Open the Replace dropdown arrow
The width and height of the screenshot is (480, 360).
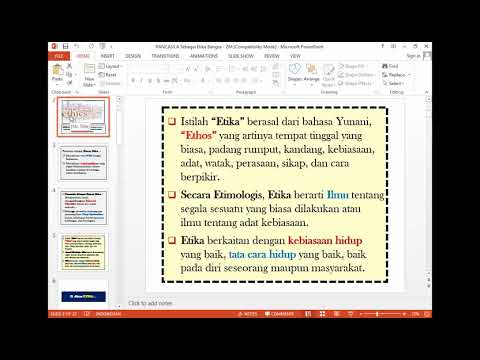coord(409,75)
